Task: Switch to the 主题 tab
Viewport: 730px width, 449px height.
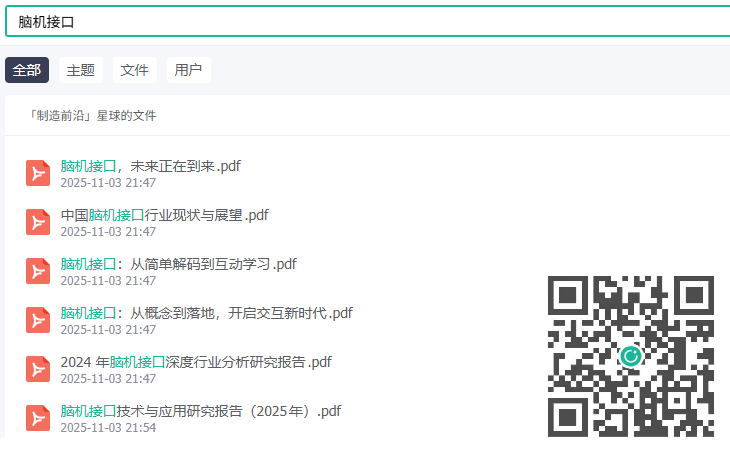Action: (81, 70)
